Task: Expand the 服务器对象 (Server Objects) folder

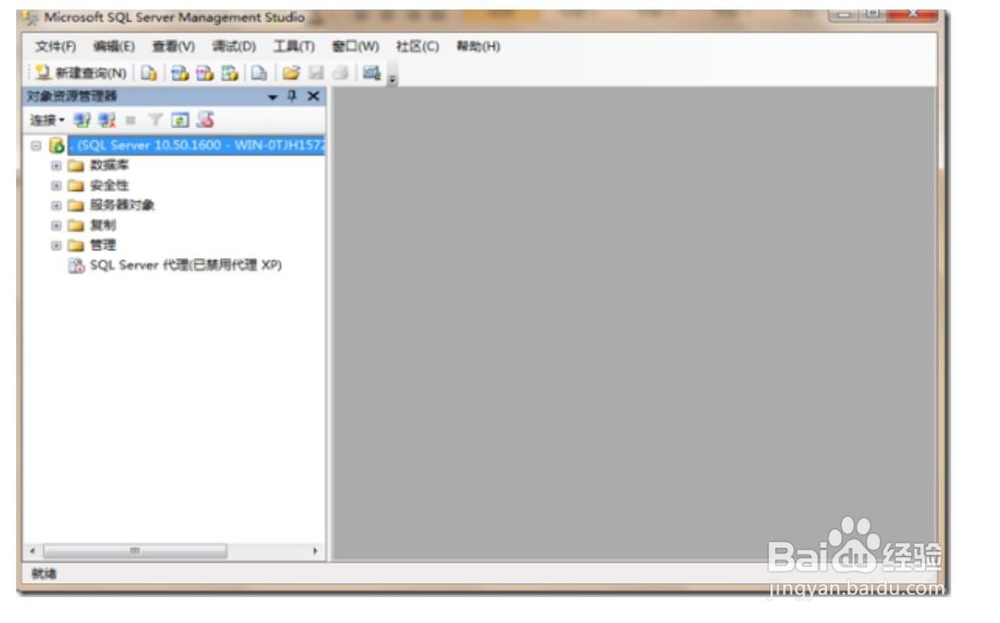Action: 56,206
